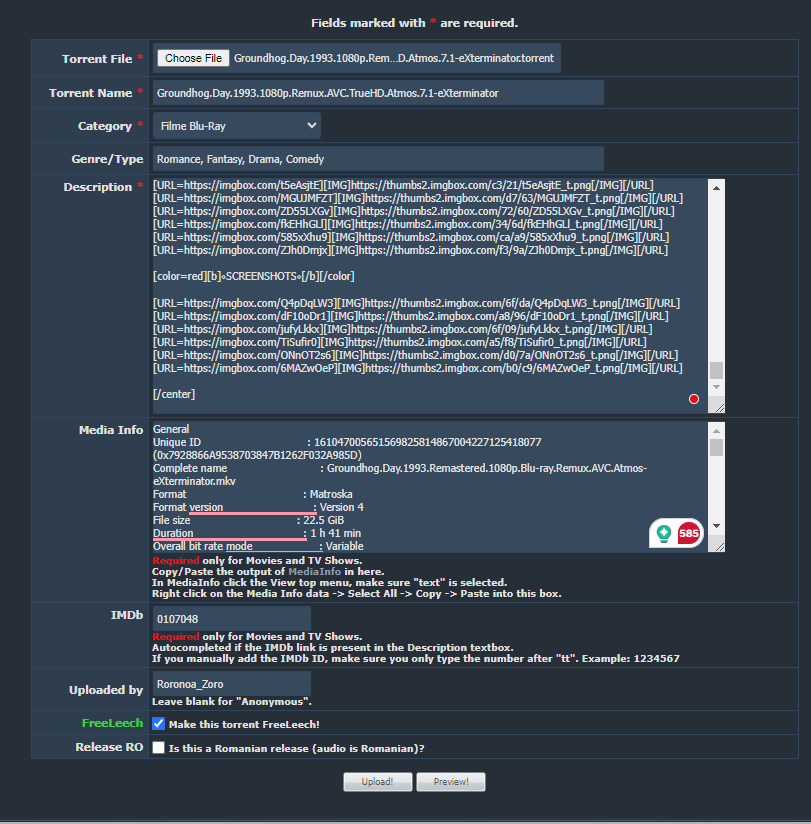Click Description textarea resize handle
Viewport: 811px width, 824px height.
point(717,406)
